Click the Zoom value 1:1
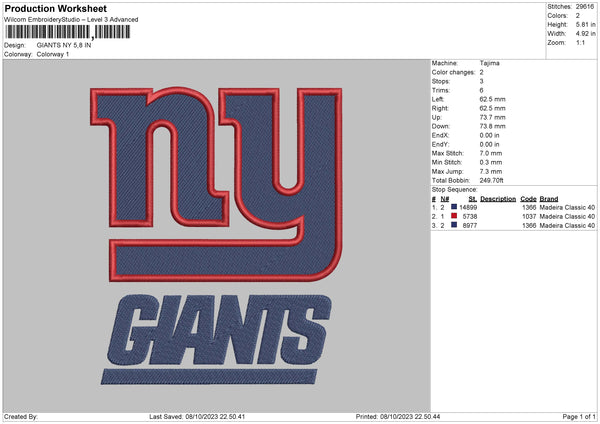Screen dimensions: 600x424 (x=580, y=42)
